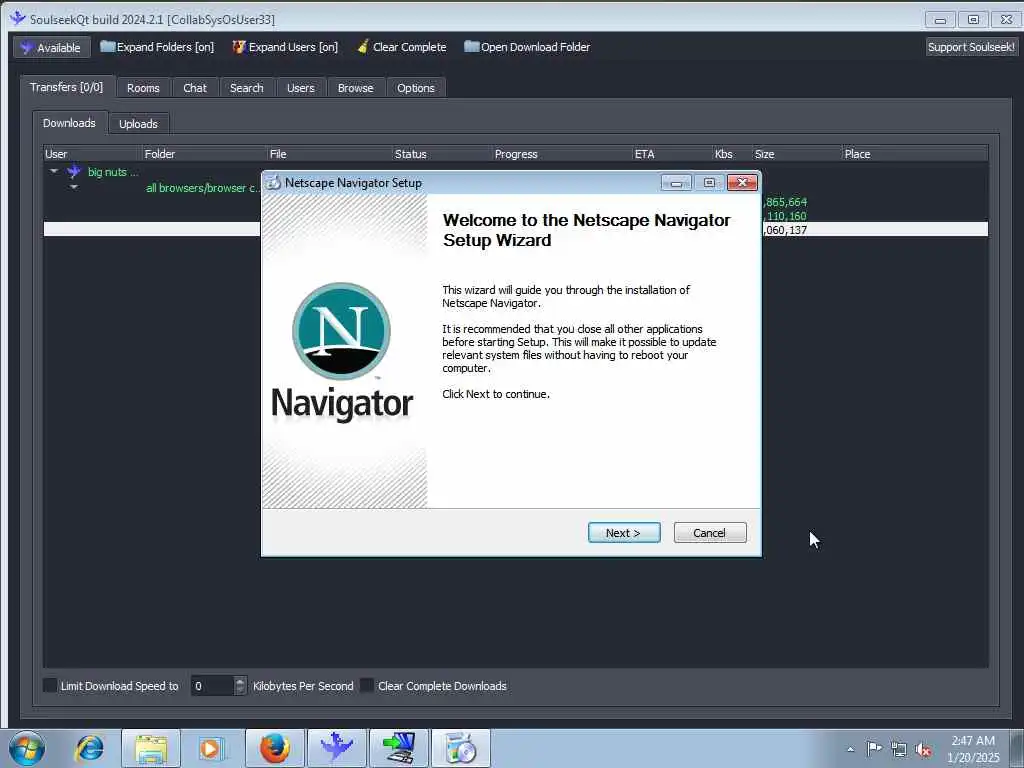The width and height of the screenshot is (1024, 768).
Task: Click the highlighted size value ending 060,137
Action: 785,230
